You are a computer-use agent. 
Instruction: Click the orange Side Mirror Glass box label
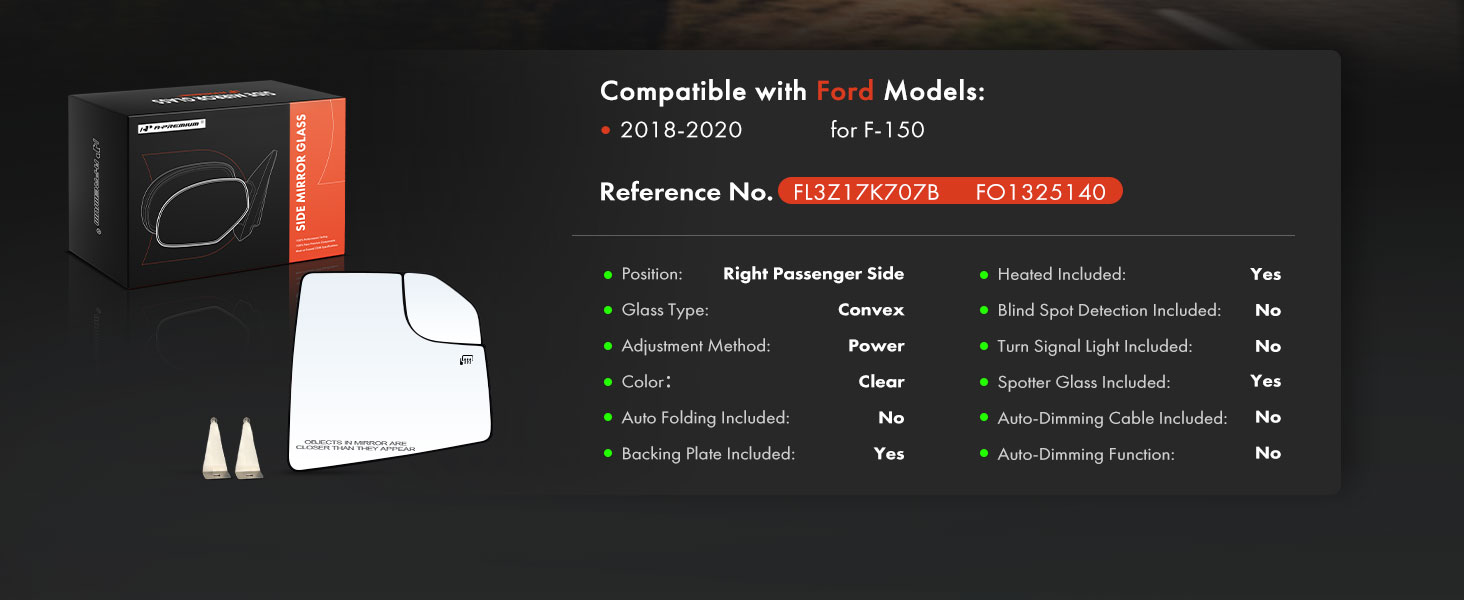pyautogui.click(x=302, y=171)
